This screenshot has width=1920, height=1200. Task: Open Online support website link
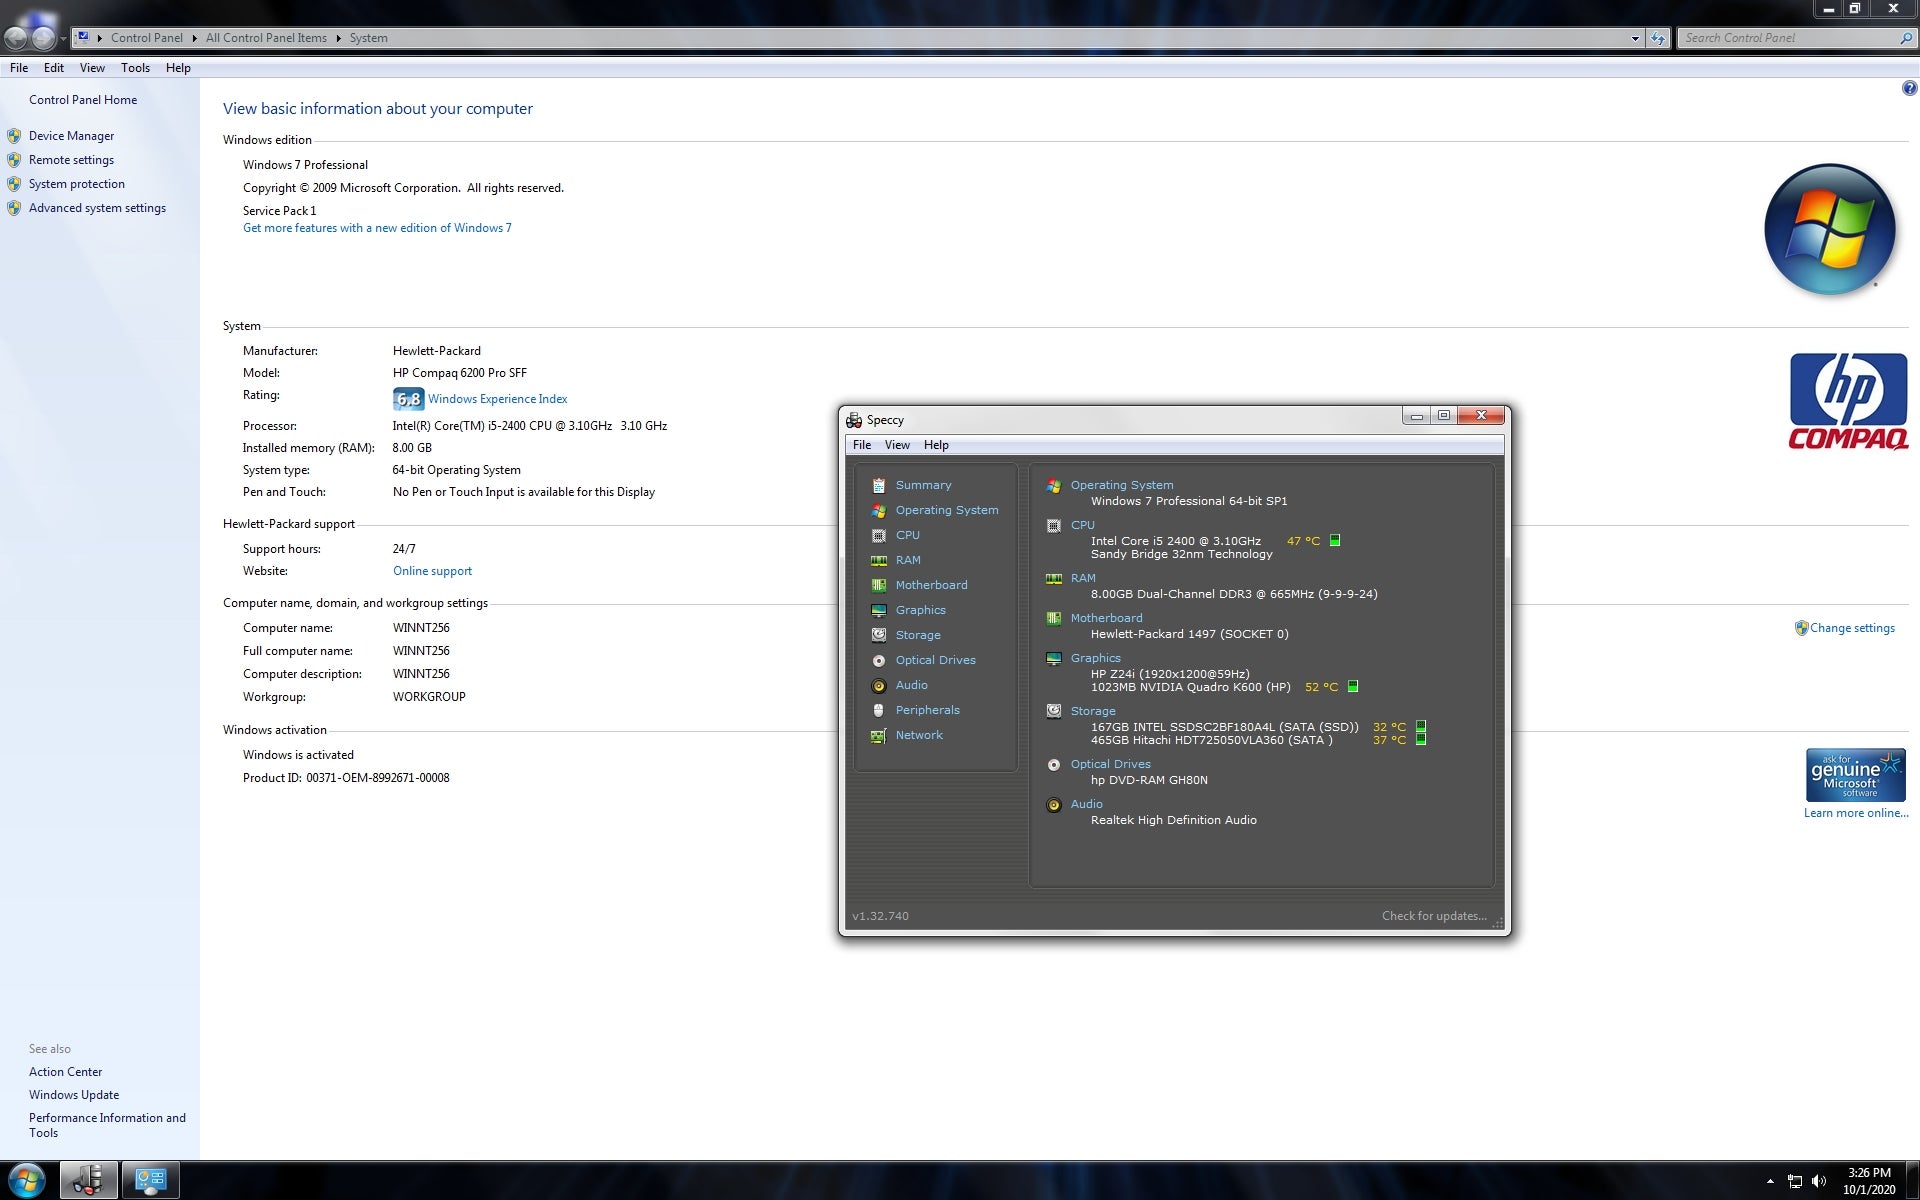click(x=432, y=571)
